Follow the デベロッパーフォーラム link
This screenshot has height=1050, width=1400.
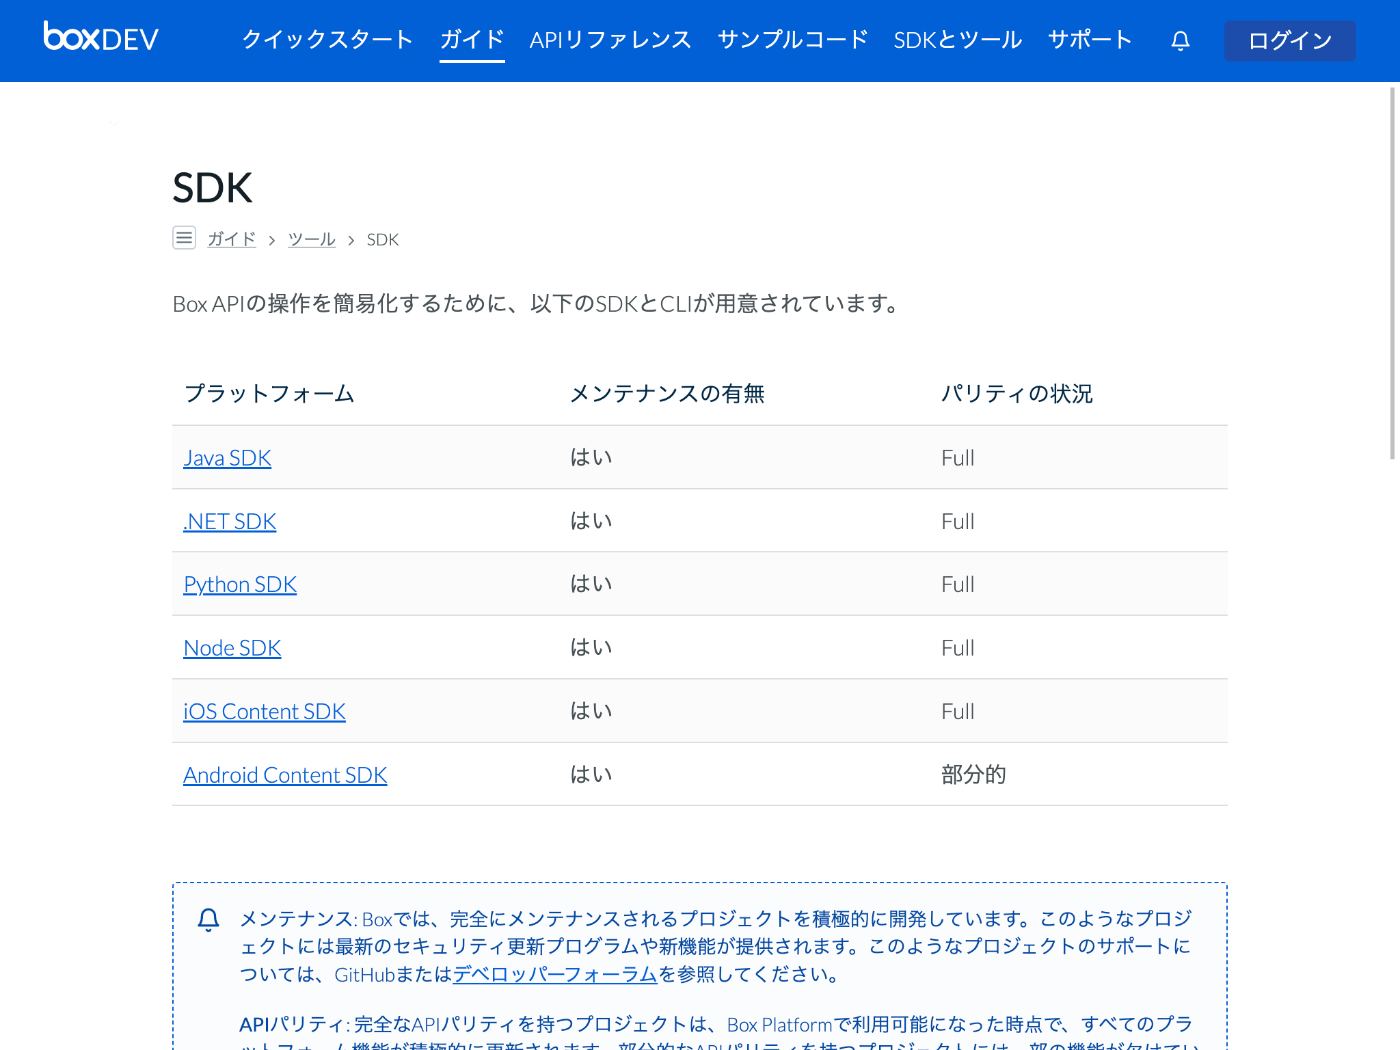pyautogui.click(x=555, y=974)
